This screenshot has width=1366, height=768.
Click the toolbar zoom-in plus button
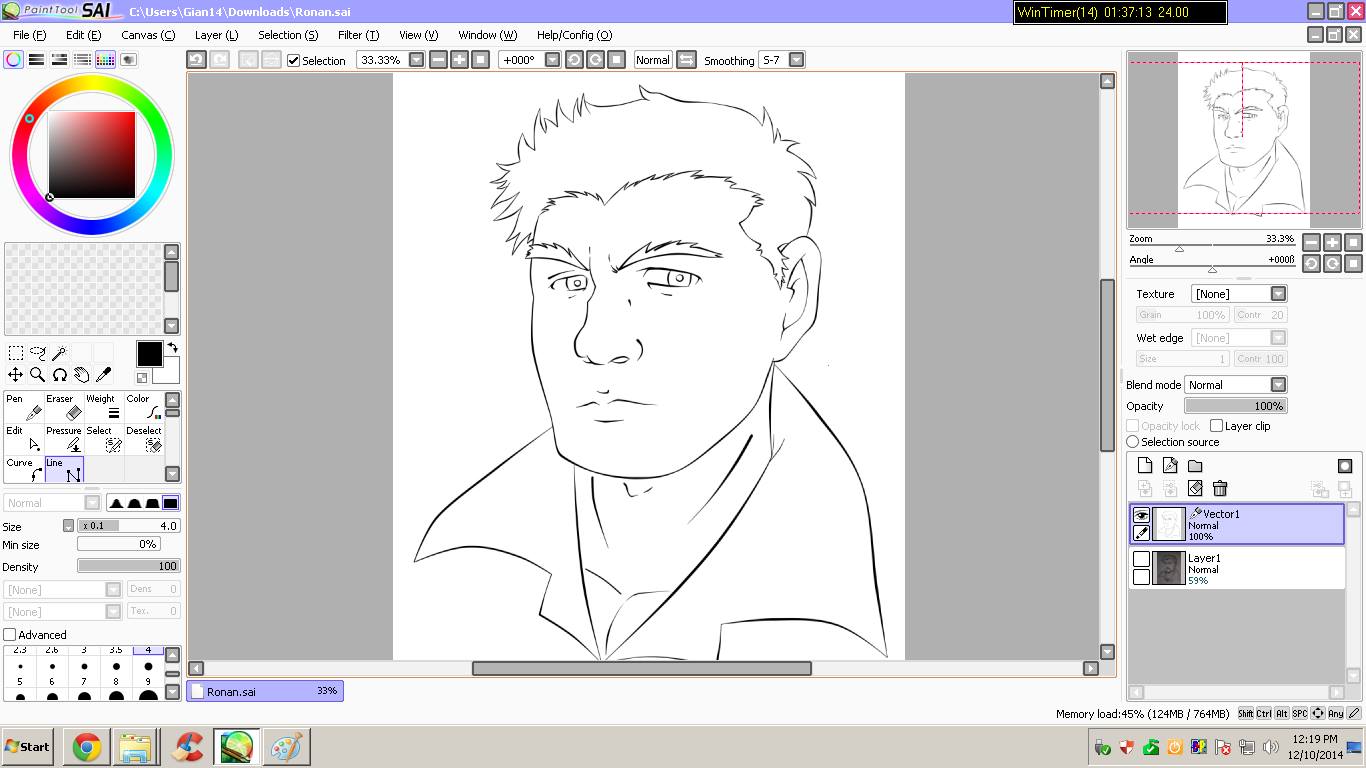459,60
